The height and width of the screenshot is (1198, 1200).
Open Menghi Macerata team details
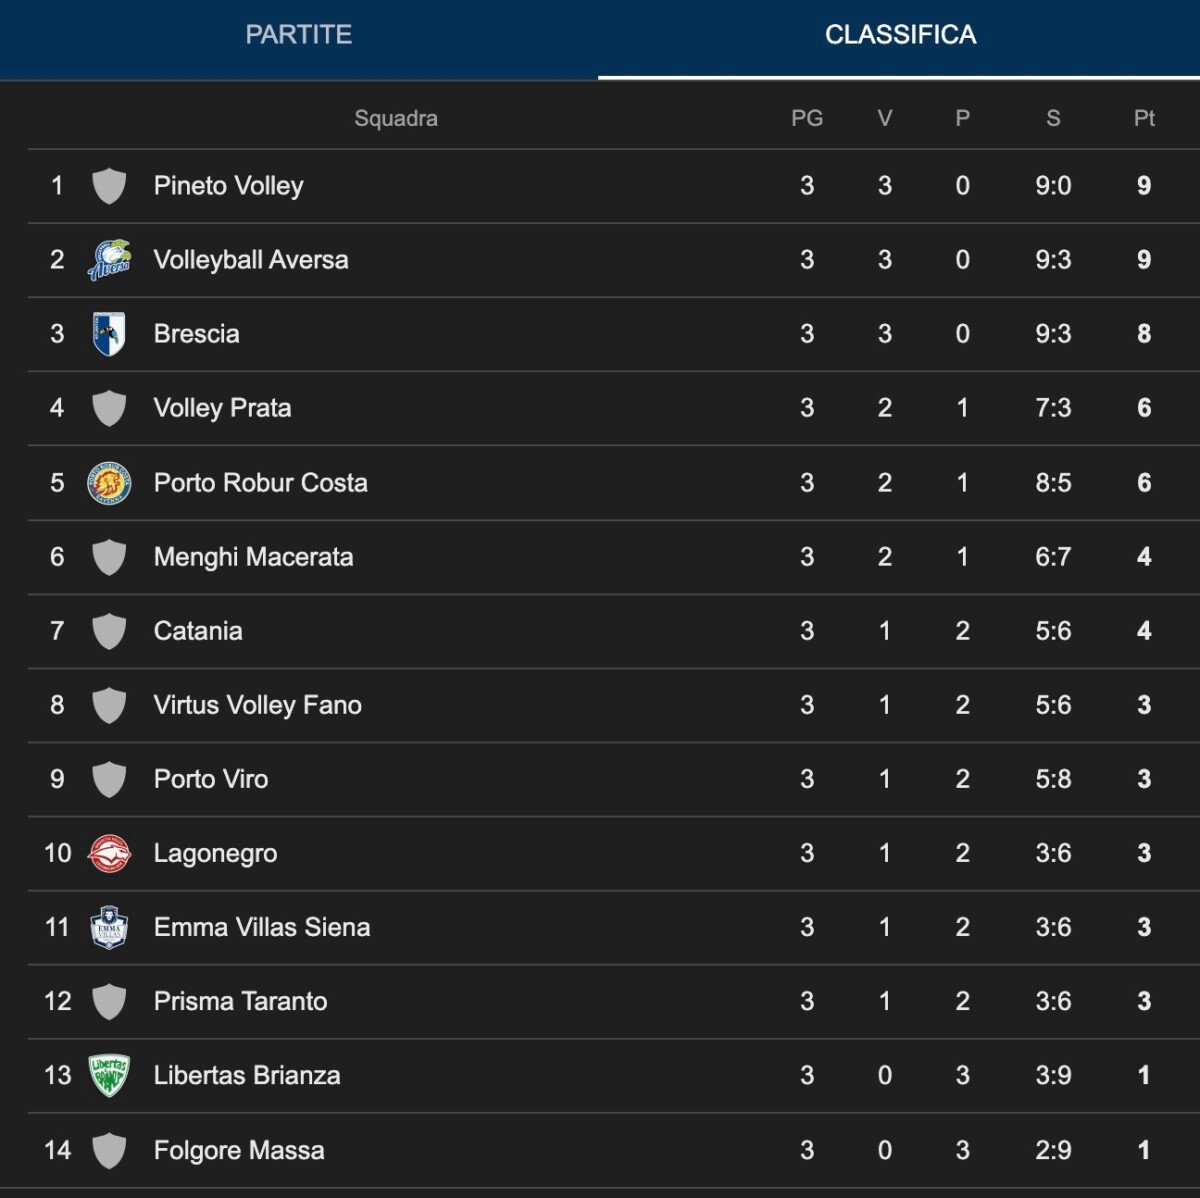coord(253,557)
